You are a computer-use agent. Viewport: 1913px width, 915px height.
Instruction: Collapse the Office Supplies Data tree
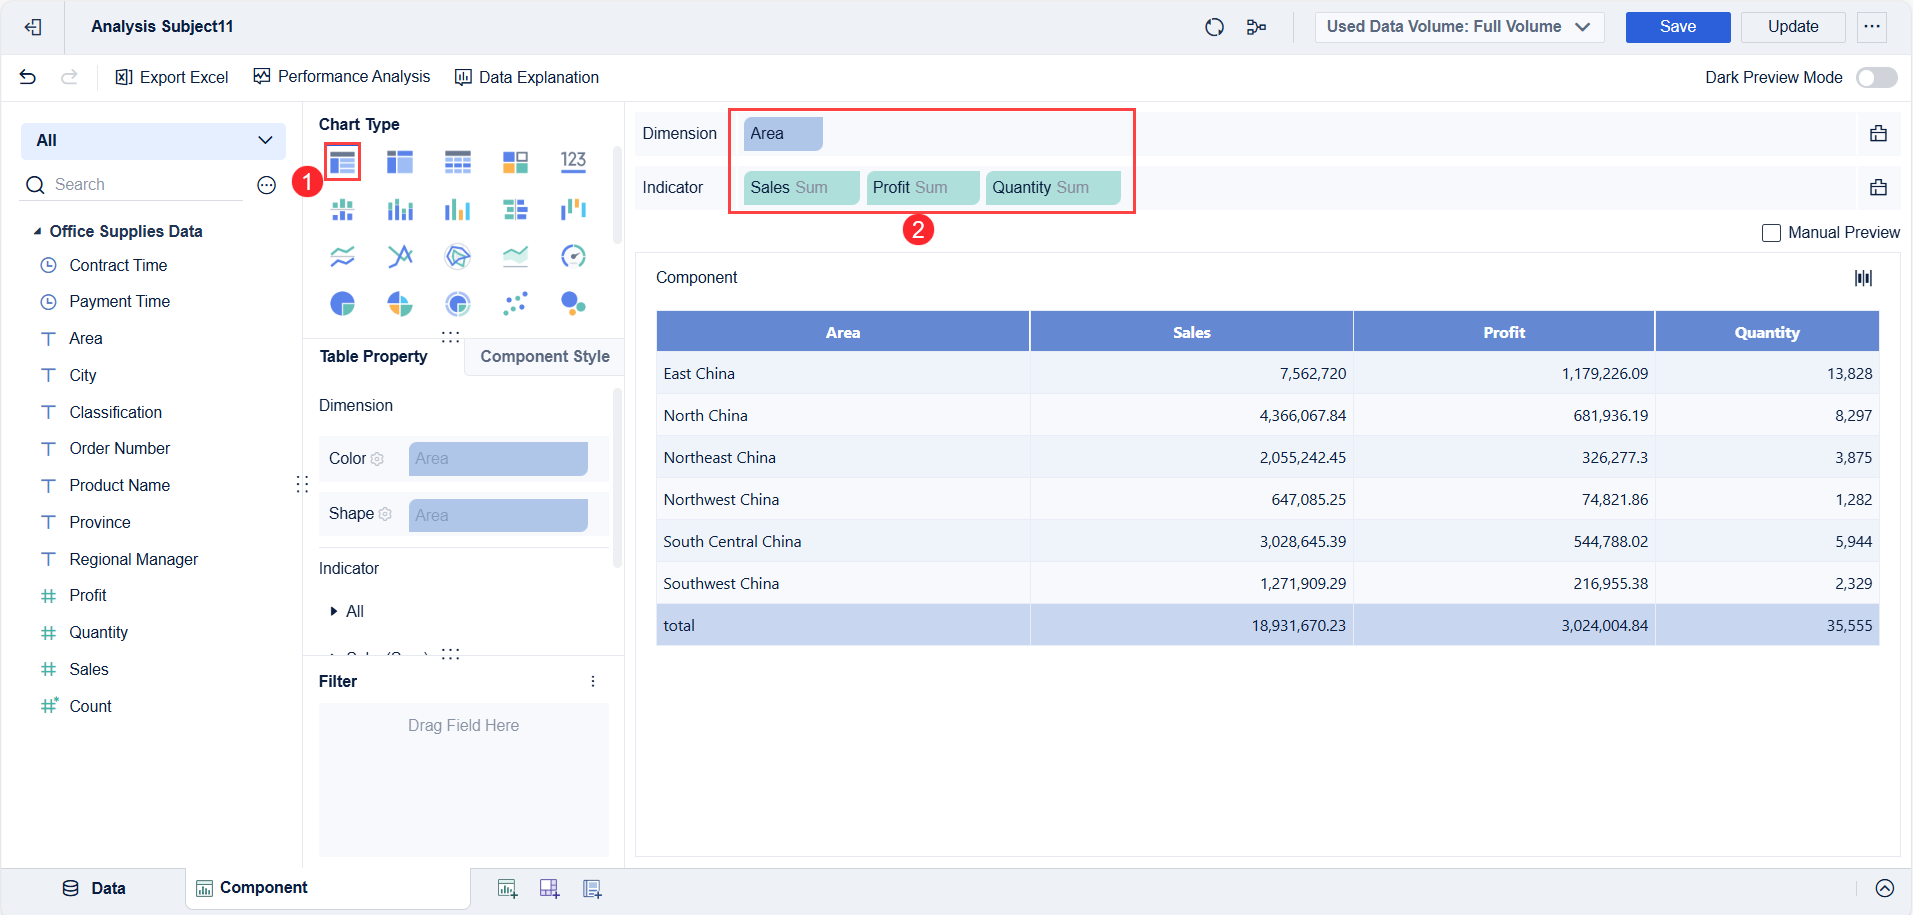pyautogui.click(x=37, y=232)
